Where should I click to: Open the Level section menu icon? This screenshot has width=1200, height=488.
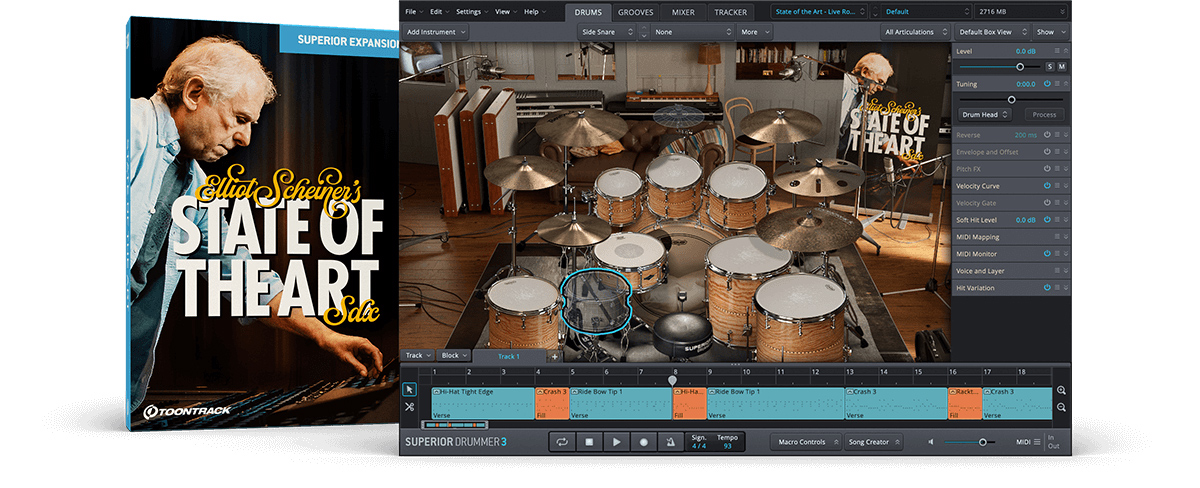point(1057,50)
